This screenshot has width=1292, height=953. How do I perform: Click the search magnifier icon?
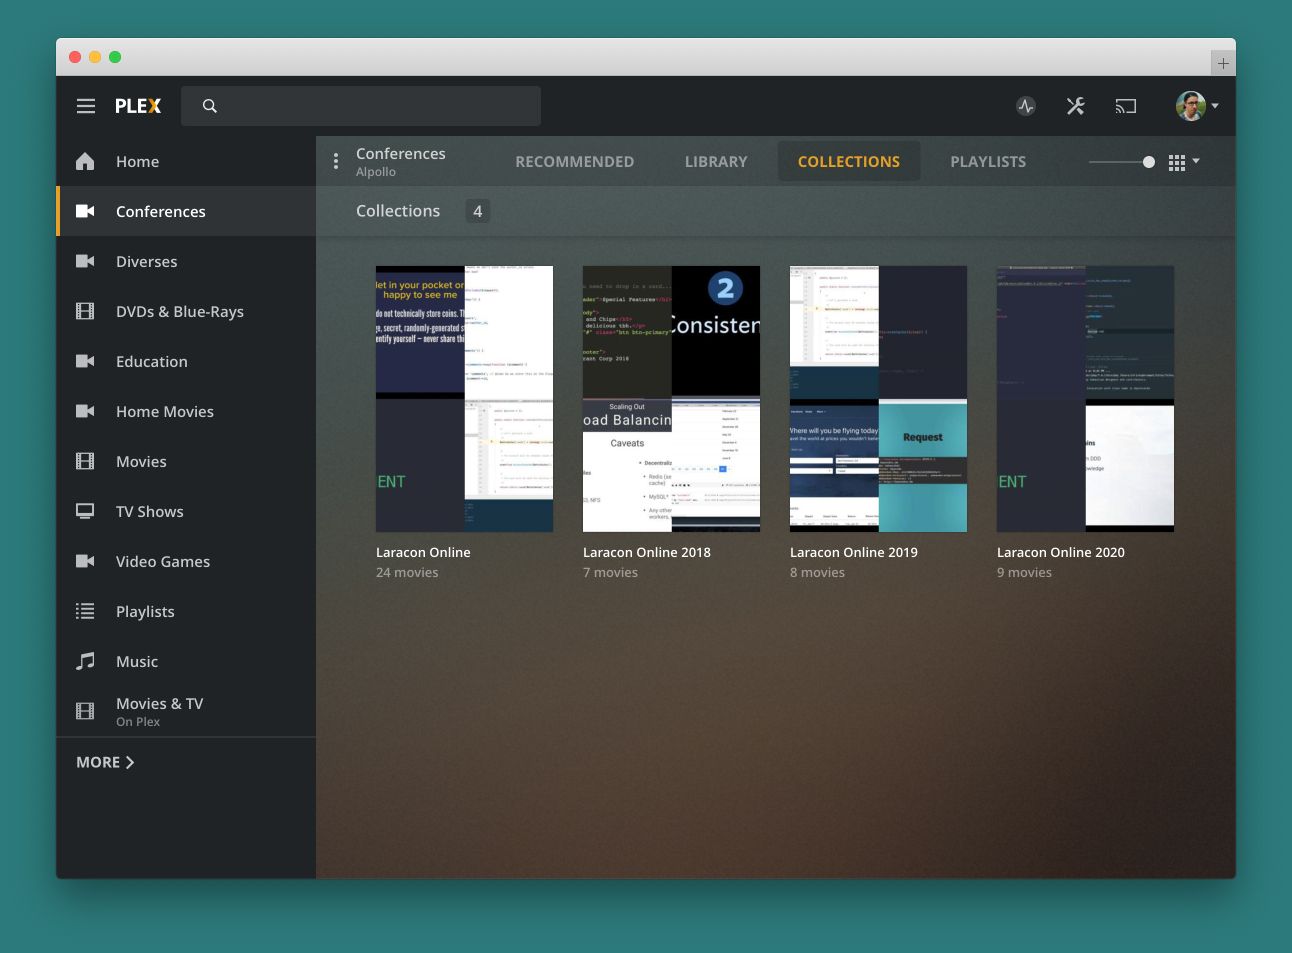pyautogui.click(x=209, y=105)
